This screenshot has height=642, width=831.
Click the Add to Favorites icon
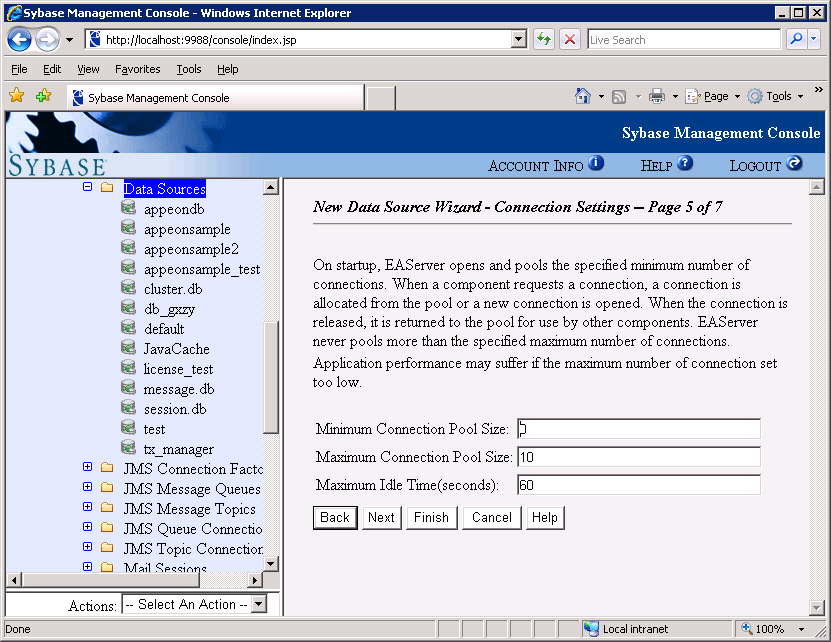[x=43, y=95]
